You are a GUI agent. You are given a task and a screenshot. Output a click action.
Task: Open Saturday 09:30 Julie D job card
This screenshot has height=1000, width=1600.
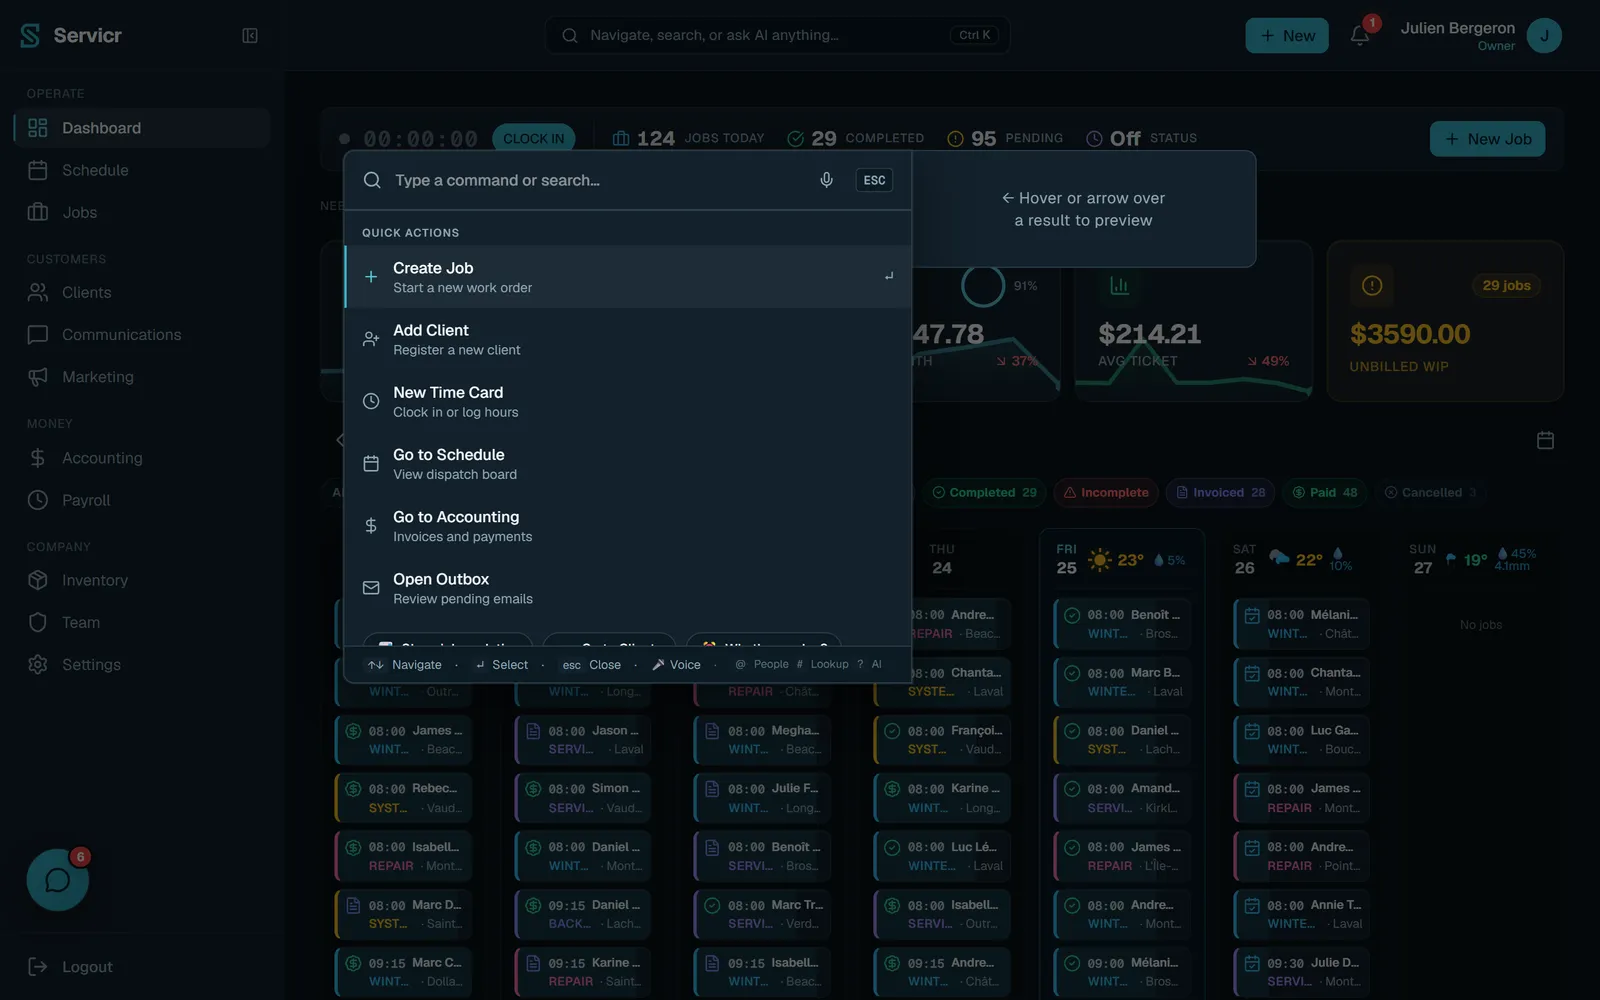(x=1302, y=972)
